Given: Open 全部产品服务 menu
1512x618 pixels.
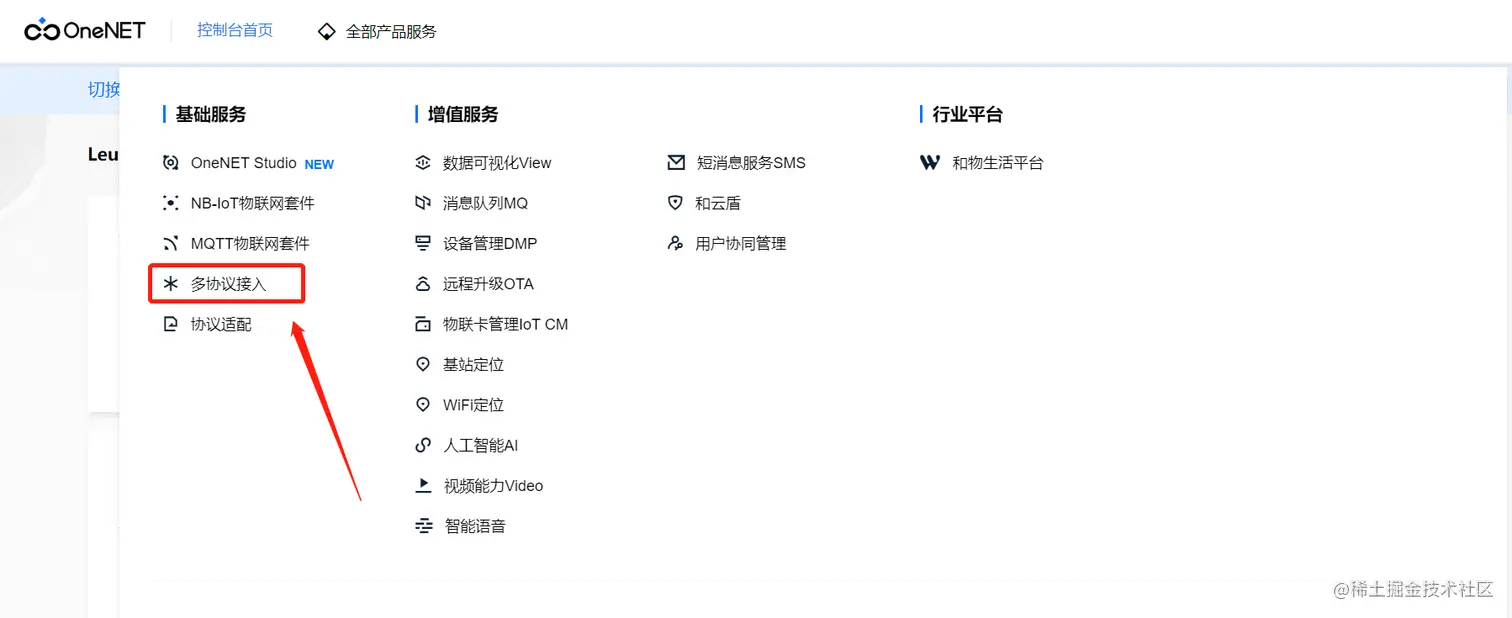Looking at the screenshot, I should tap(391, 31).
